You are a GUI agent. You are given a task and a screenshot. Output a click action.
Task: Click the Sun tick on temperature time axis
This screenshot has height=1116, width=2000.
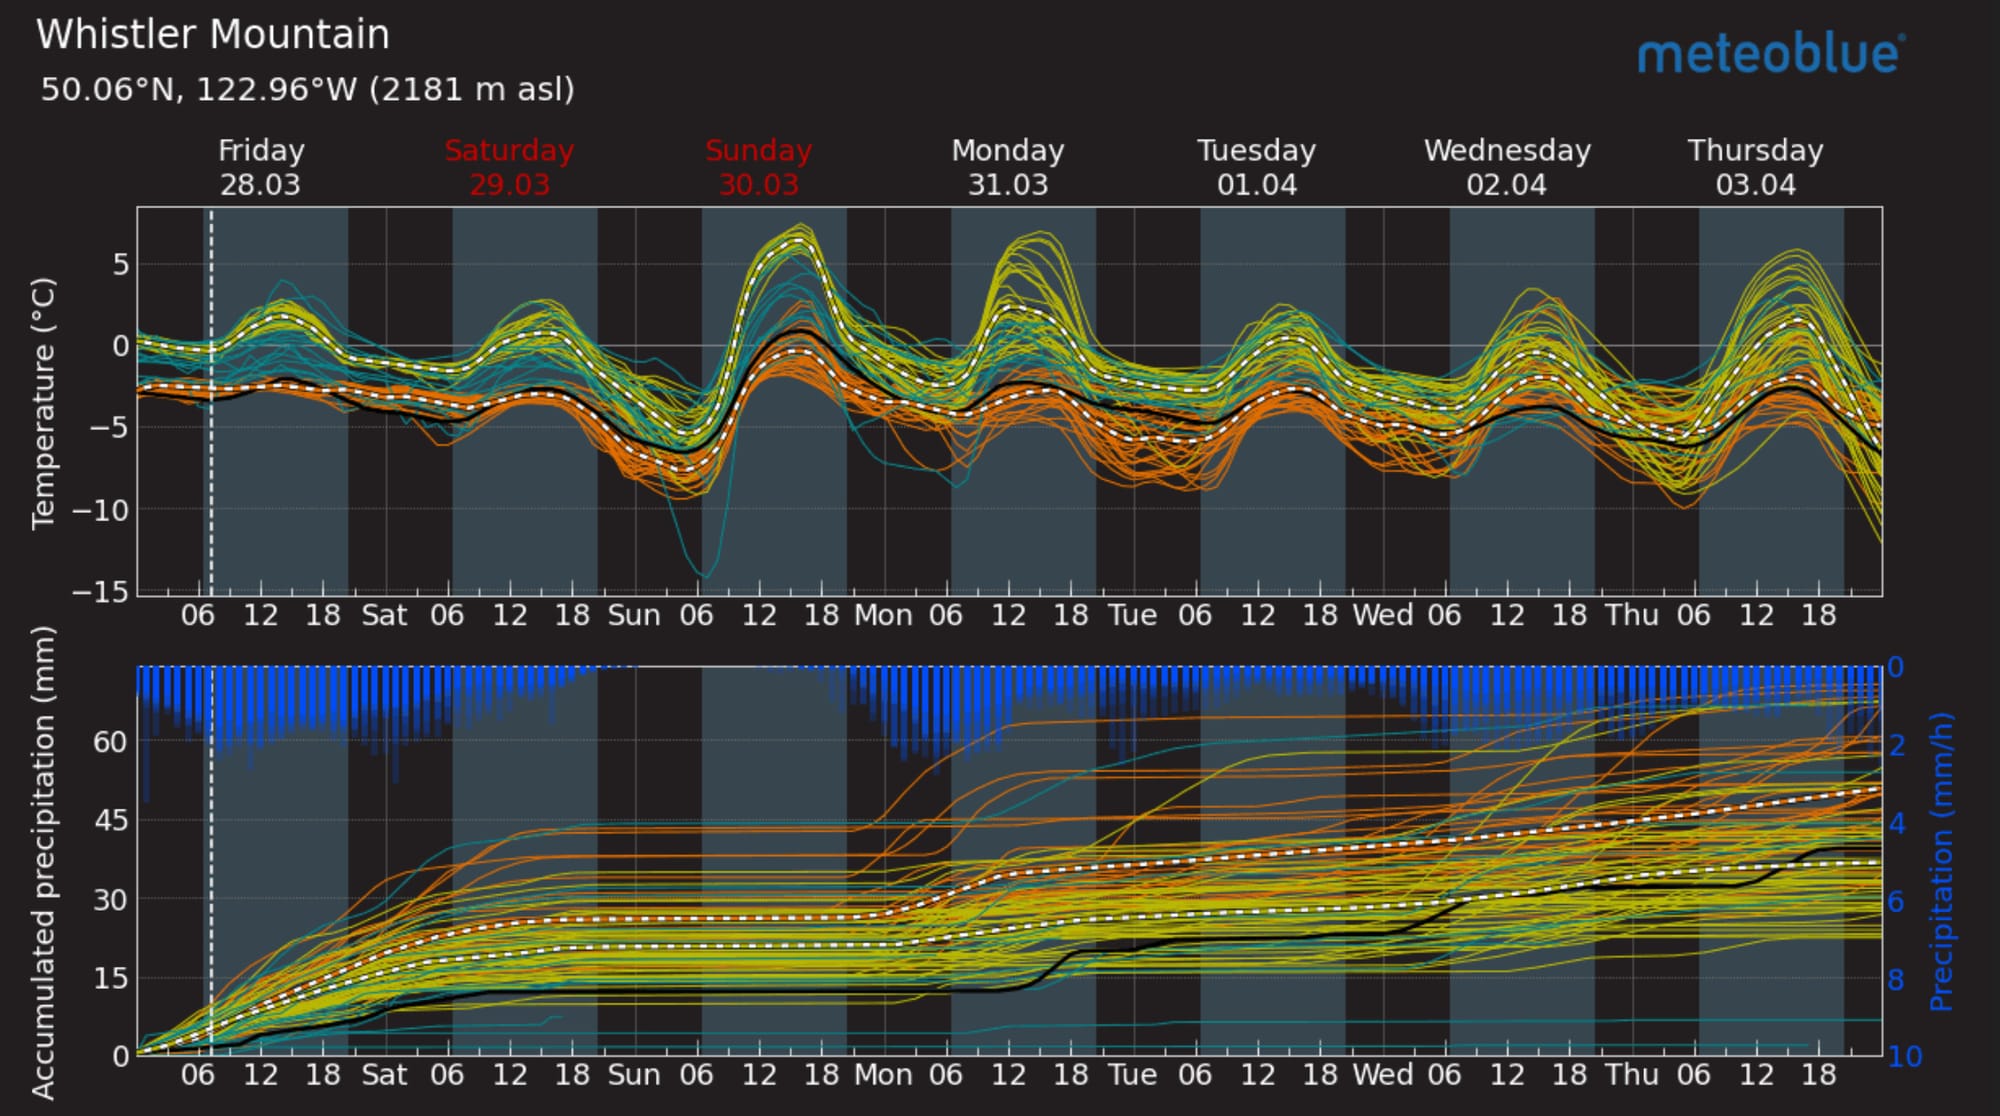(x=634, y=615)
